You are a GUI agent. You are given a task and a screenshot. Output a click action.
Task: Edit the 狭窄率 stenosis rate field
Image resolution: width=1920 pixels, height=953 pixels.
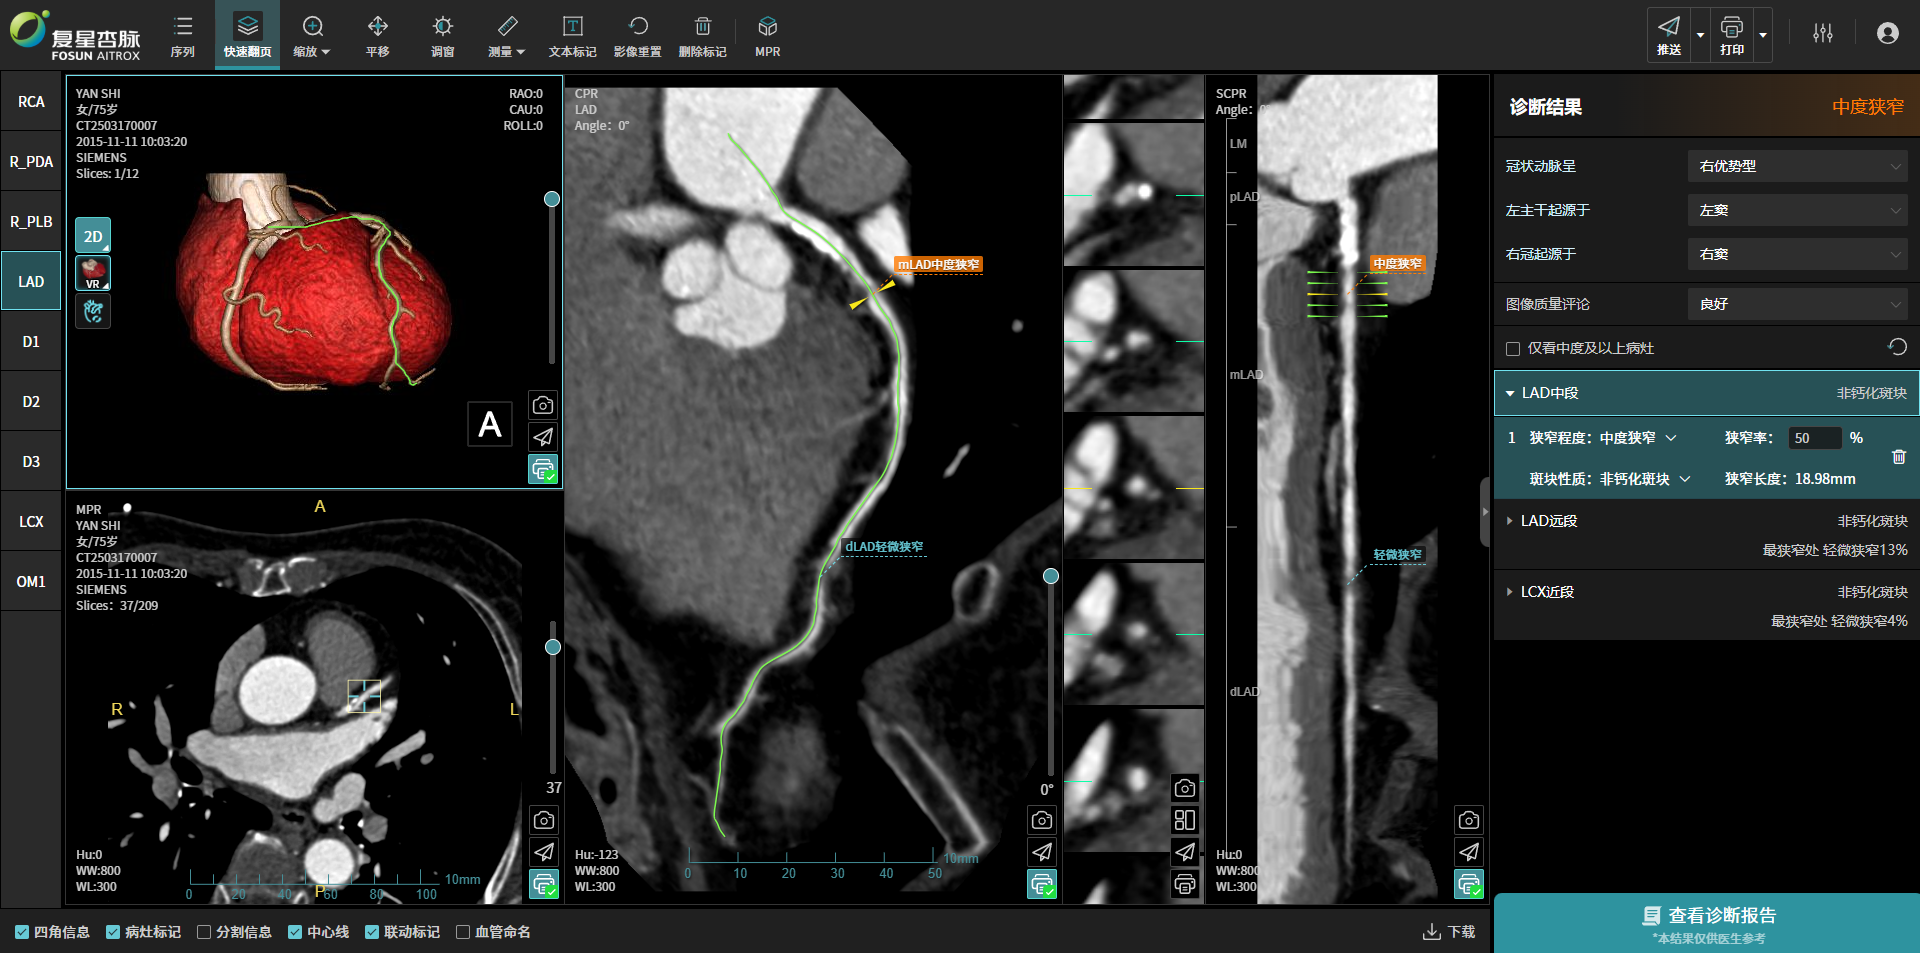1815,438
